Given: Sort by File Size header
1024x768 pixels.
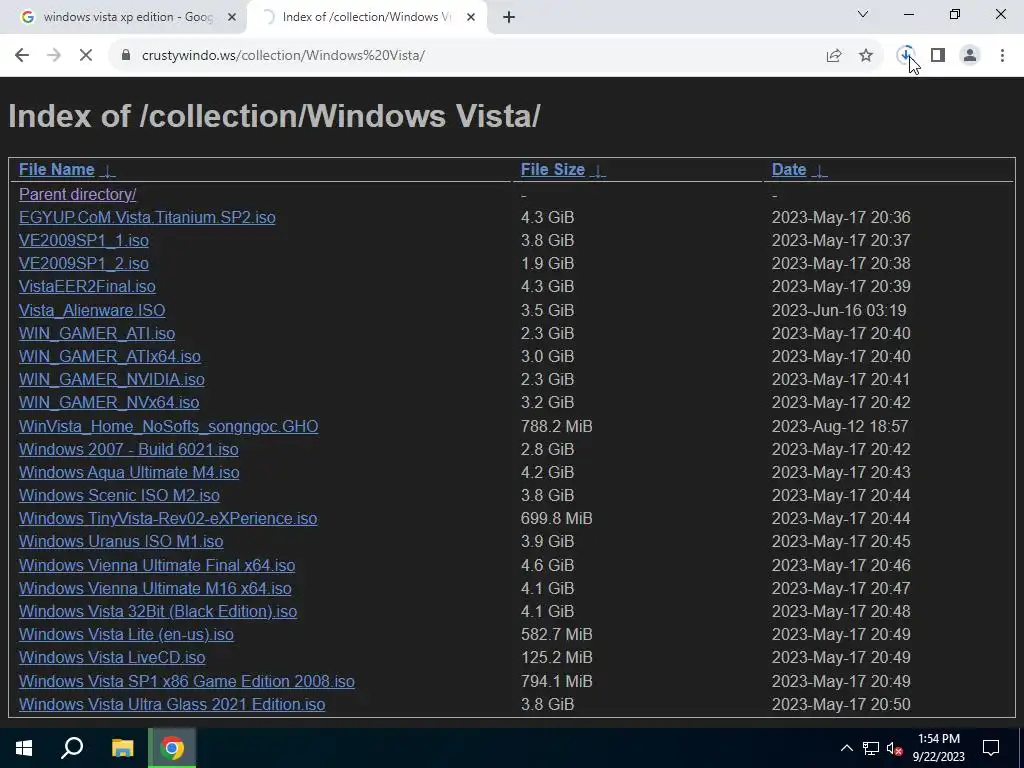Looking at the screenshot, I should [552, 170].
